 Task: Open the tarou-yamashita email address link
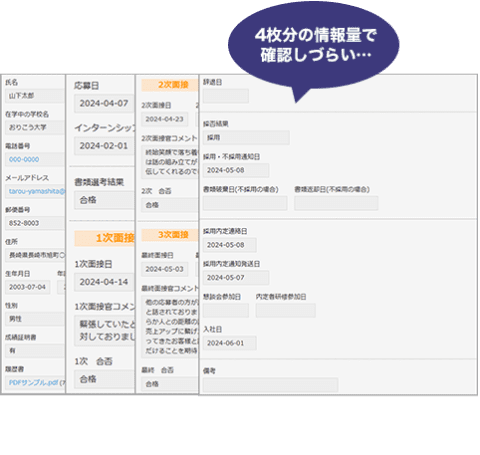coord(37,191)
